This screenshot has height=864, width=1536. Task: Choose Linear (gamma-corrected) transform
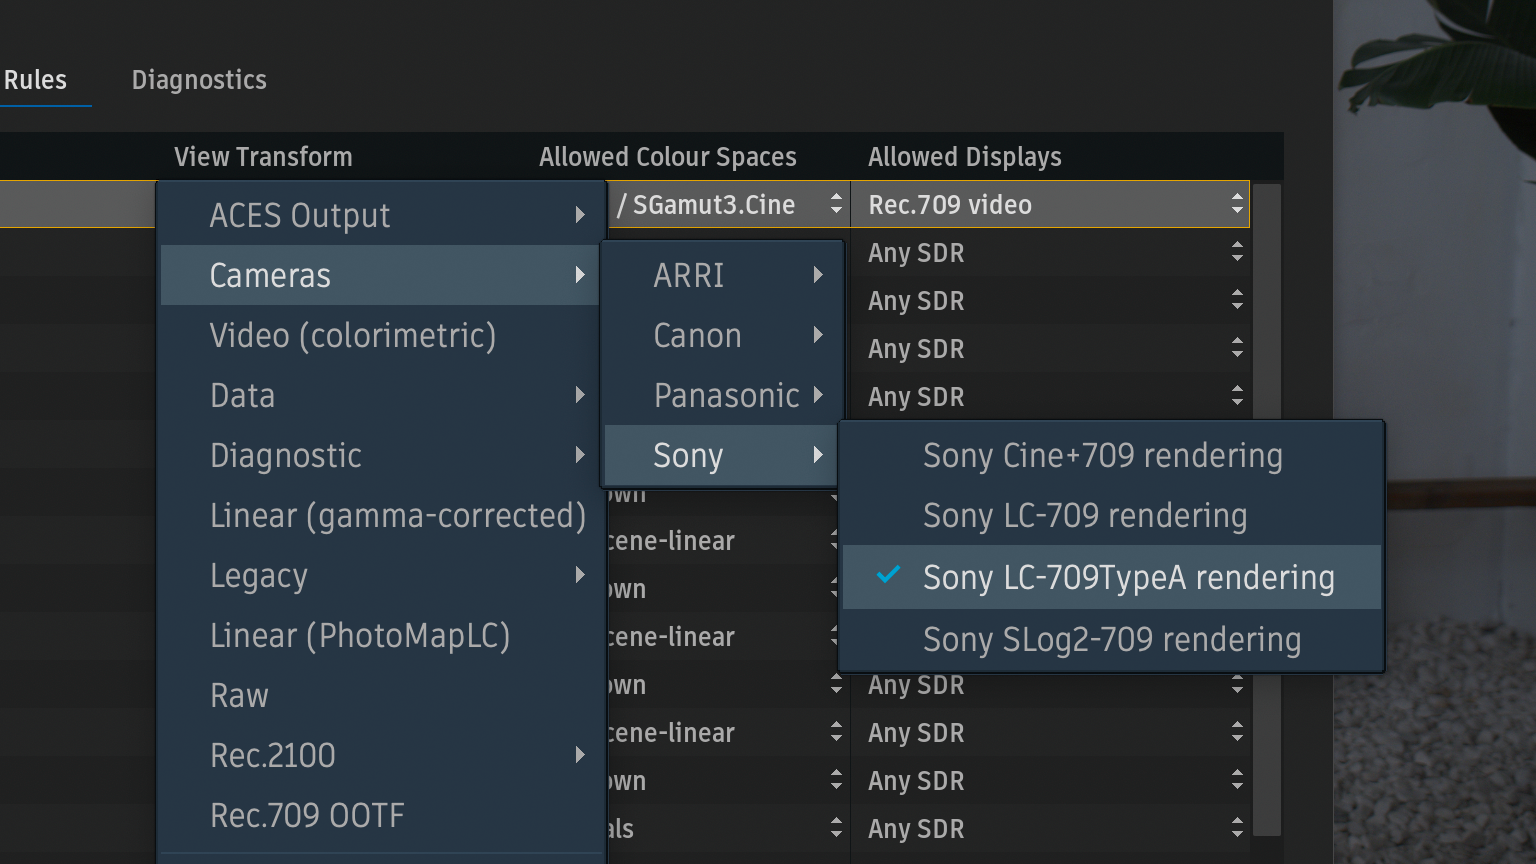[x=380, y=515]
